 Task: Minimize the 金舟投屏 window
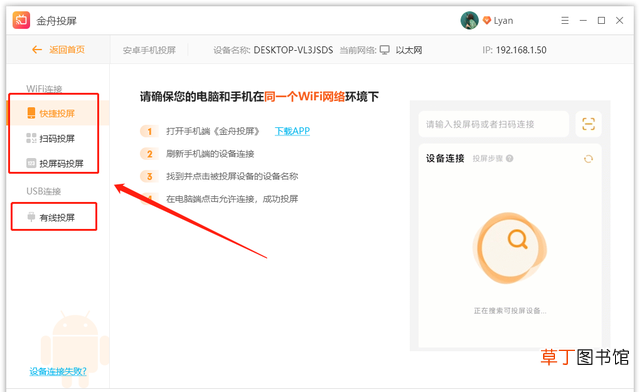click(583, 20)
